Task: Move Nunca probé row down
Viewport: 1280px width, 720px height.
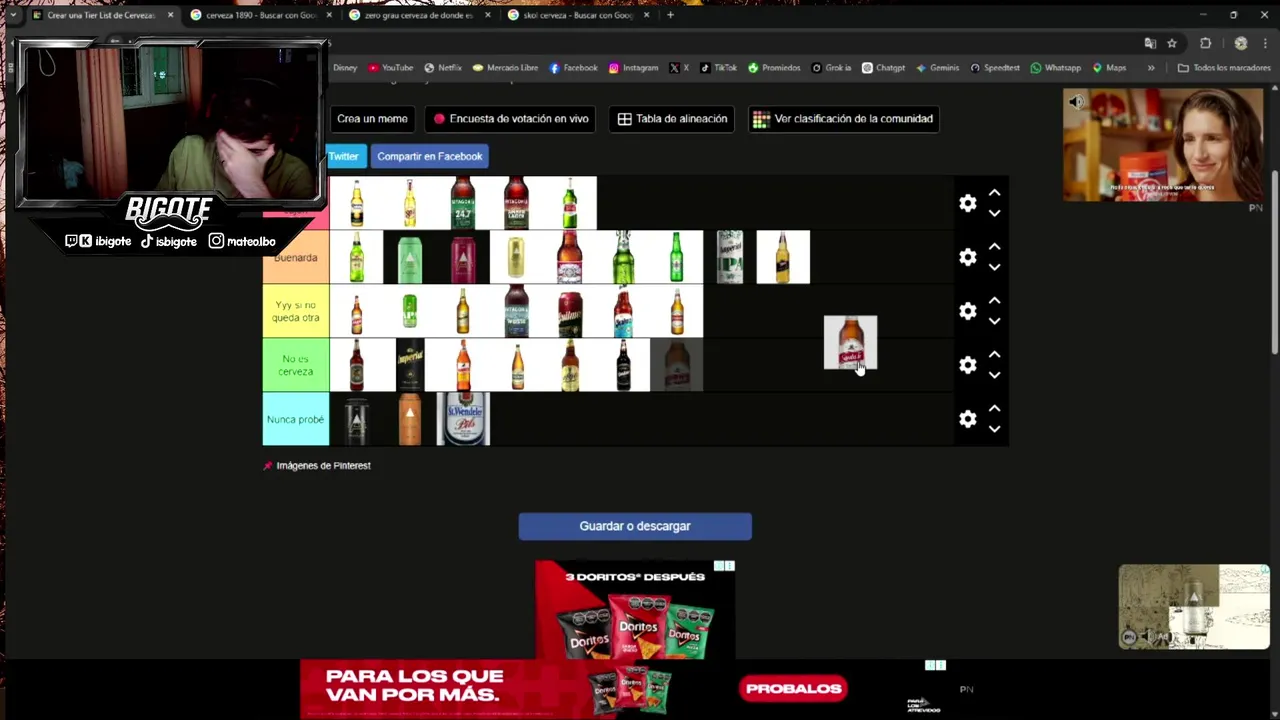Action: [x=994, y=429]
